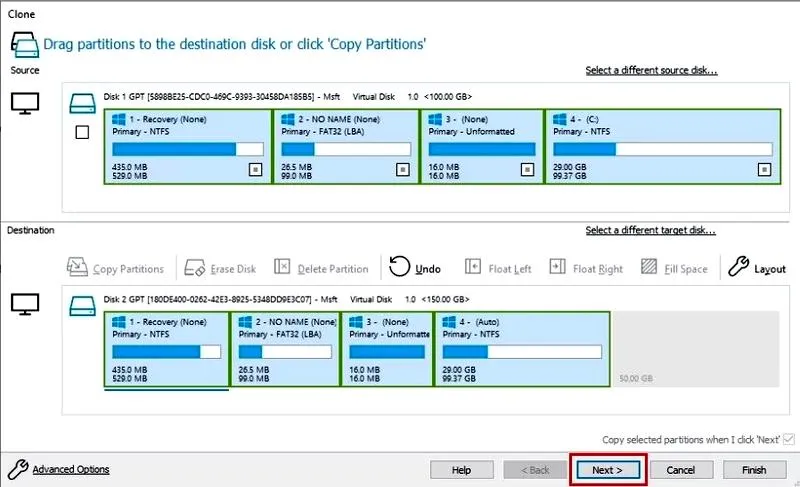Toggle the source C: partition checkbox
The height and width of the screenshot is (487, 800).
coord(764,169)
